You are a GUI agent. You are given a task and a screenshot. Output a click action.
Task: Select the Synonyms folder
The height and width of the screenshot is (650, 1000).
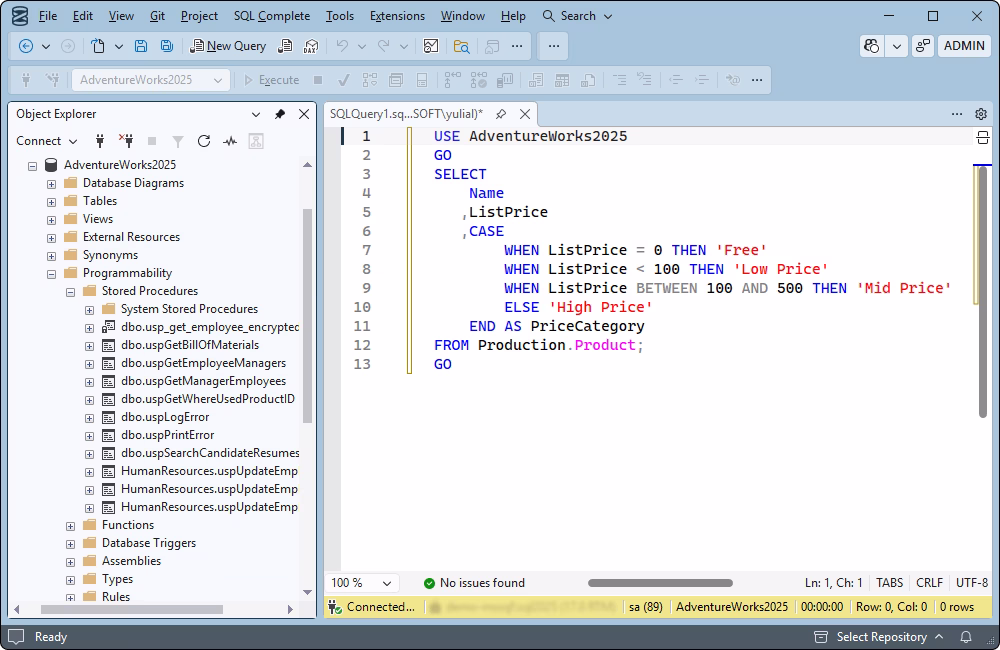[x=110, y=255]
